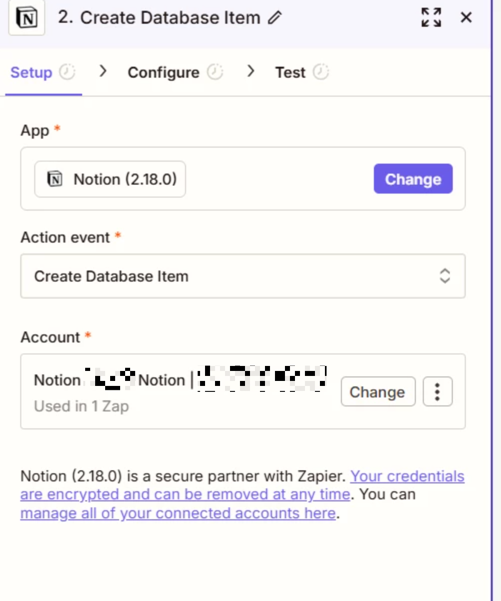The image size is (501, 601).
Task: Edit step name with pencil icon
Action: click(274, 18)
